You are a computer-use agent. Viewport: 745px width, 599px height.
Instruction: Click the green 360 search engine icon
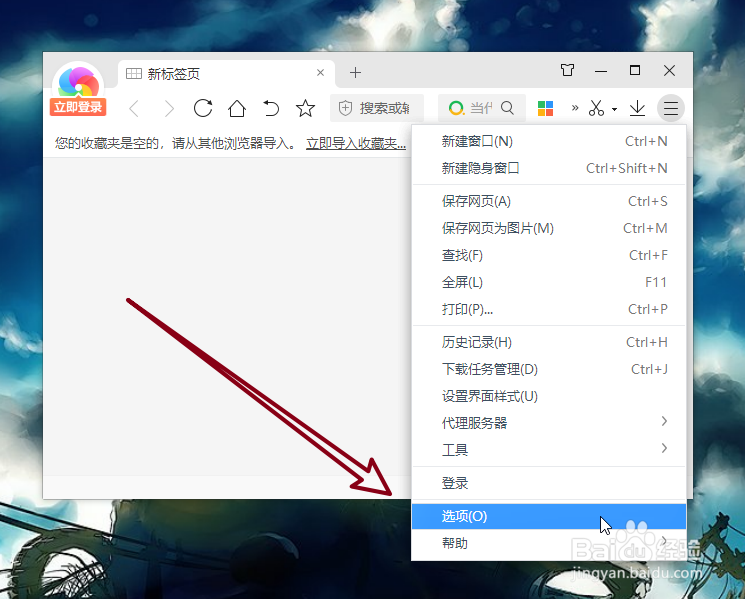[x=456, y=108]
